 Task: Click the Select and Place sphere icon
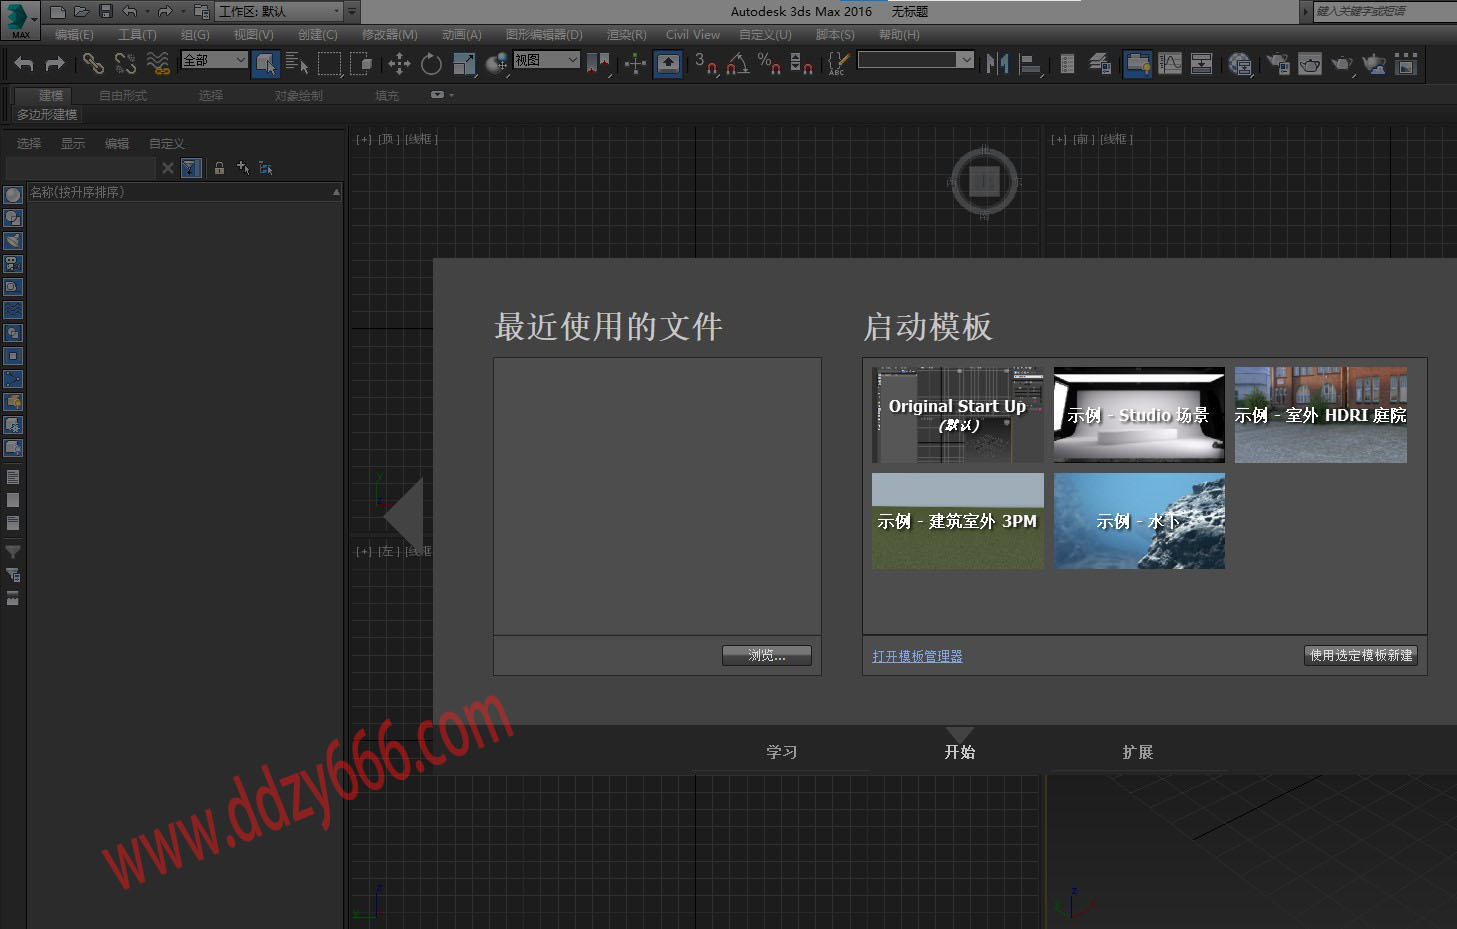[496, 64]
